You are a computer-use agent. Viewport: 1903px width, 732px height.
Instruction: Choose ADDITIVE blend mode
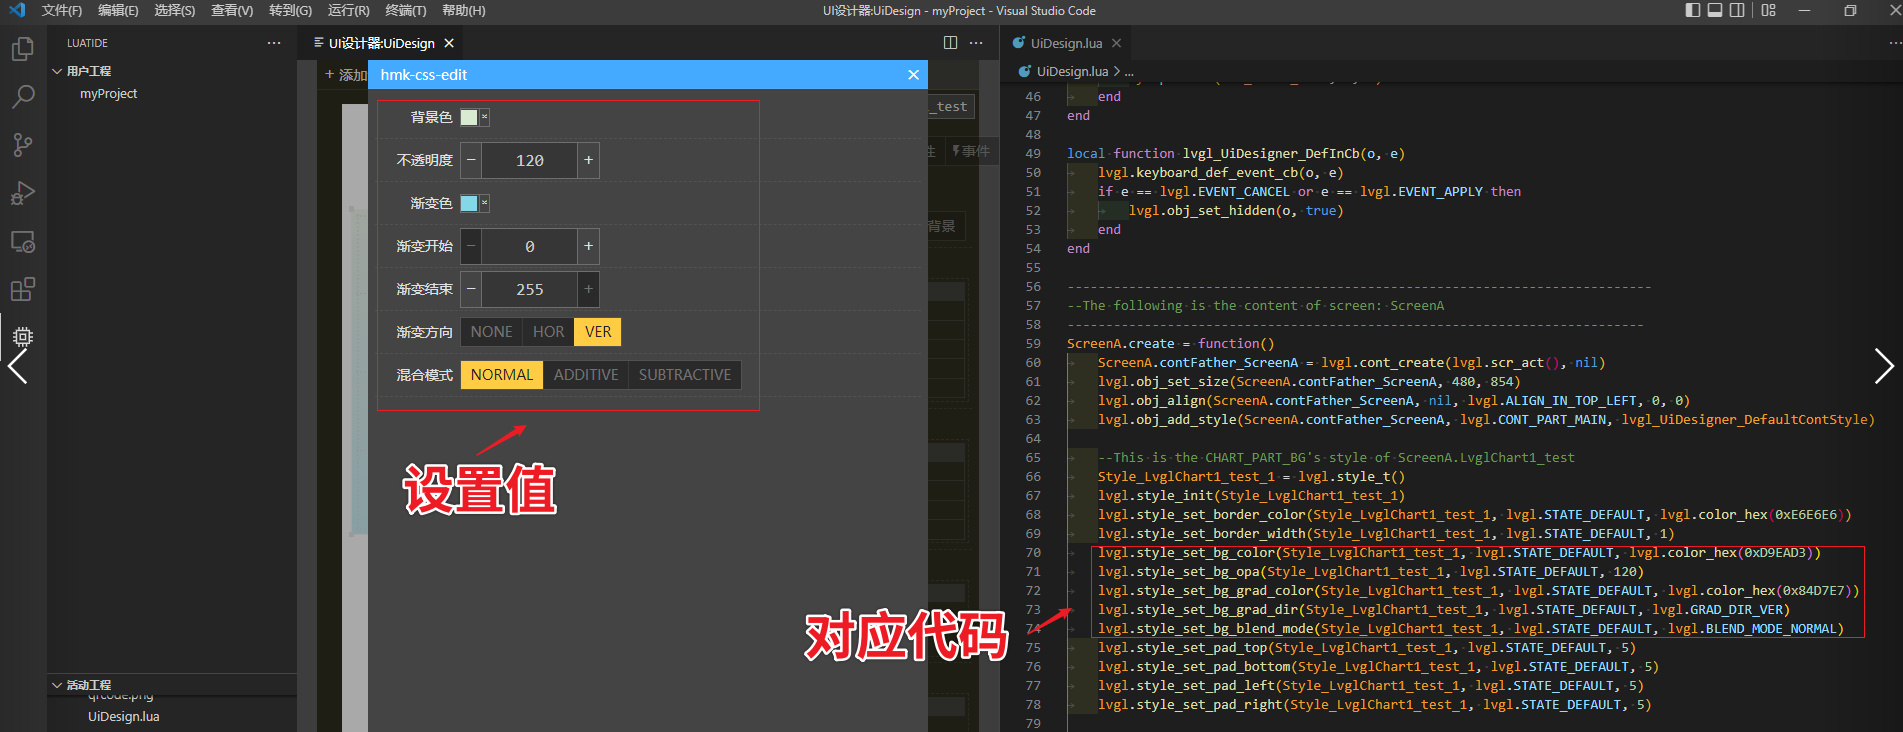[x=586, y=375]
